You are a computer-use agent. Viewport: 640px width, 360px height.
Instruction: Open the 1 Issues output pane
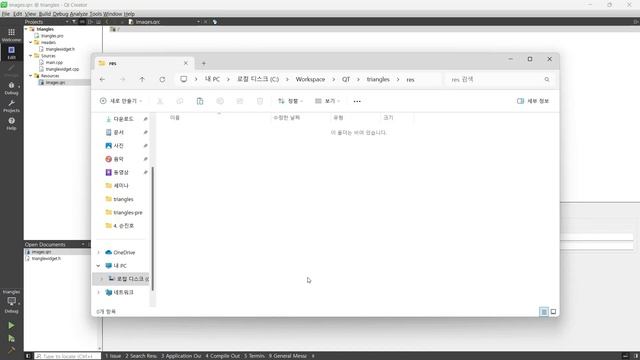point(113,356)
